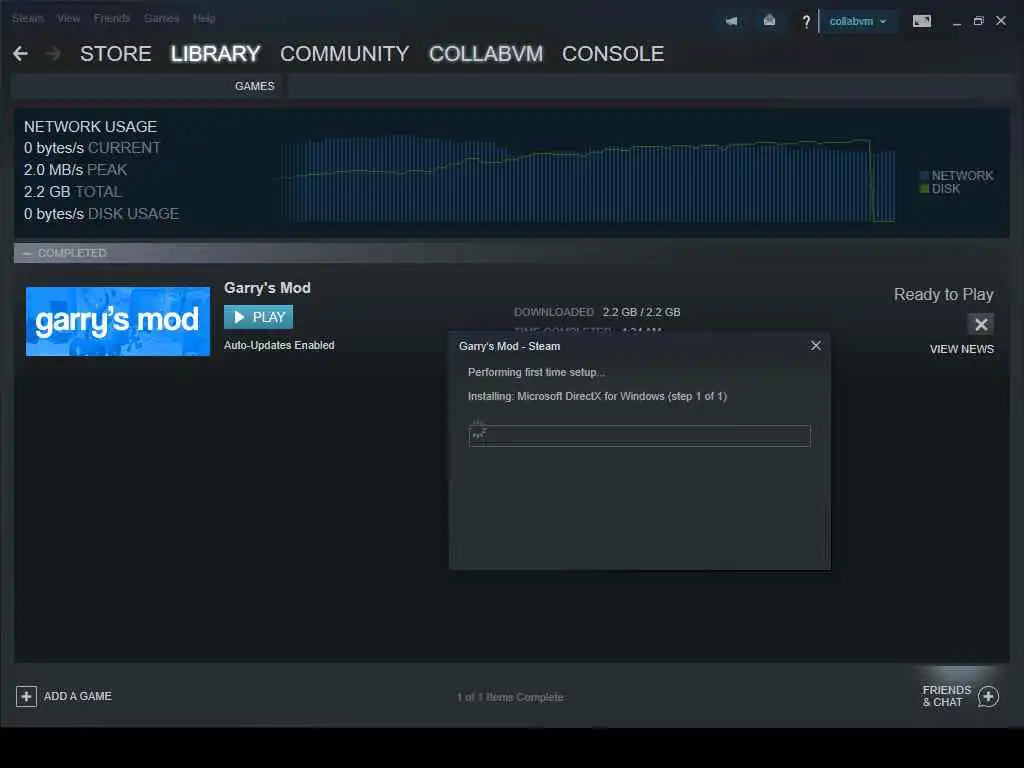This screenshot has height=768, width=1024.
Task: Open View News for Garry's Mod
Action: click(962, 349)
